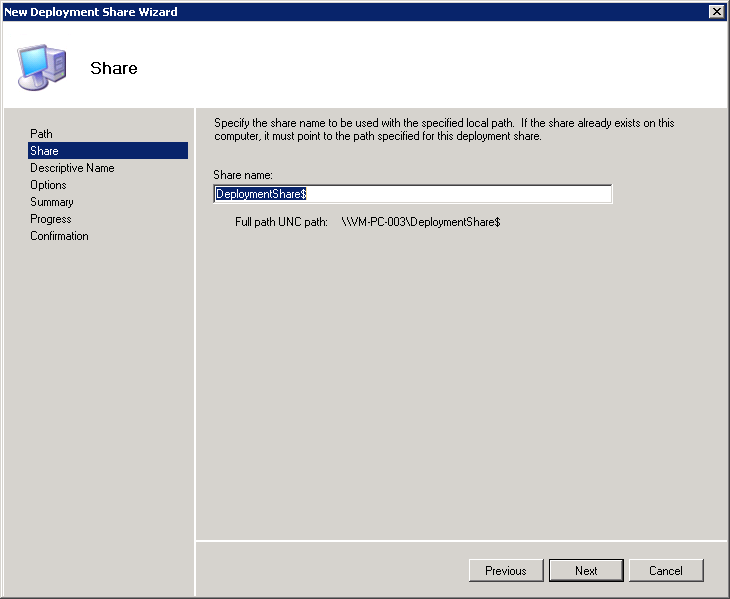Click the \\VM-PC-003\DeploymentShare$ UNC path text
This screenshot has width=730, height=599.
(420, 222)
